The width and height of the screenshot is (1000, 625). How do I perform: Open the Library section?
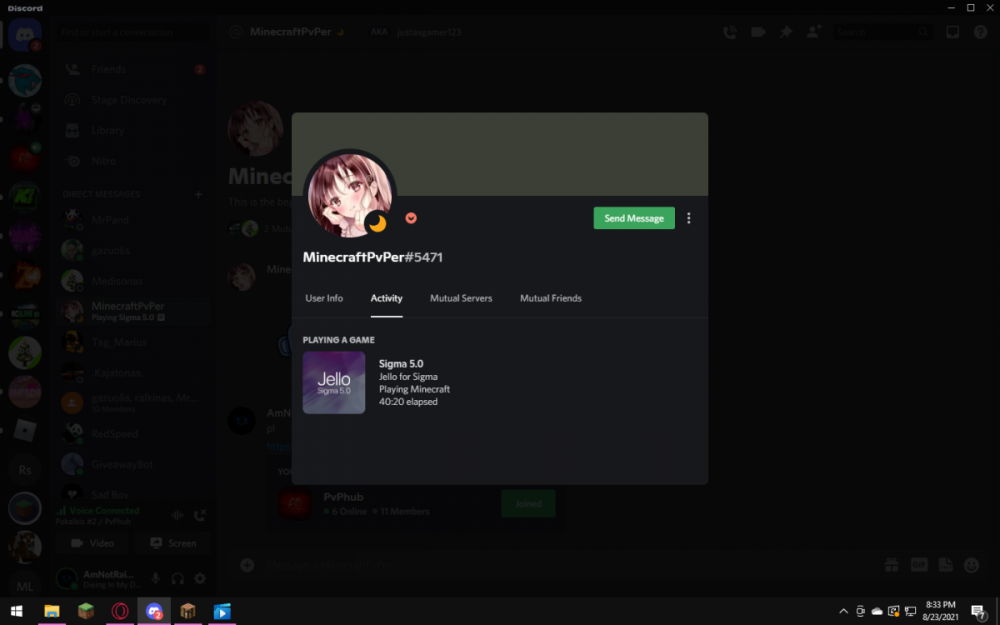[133, 130]
